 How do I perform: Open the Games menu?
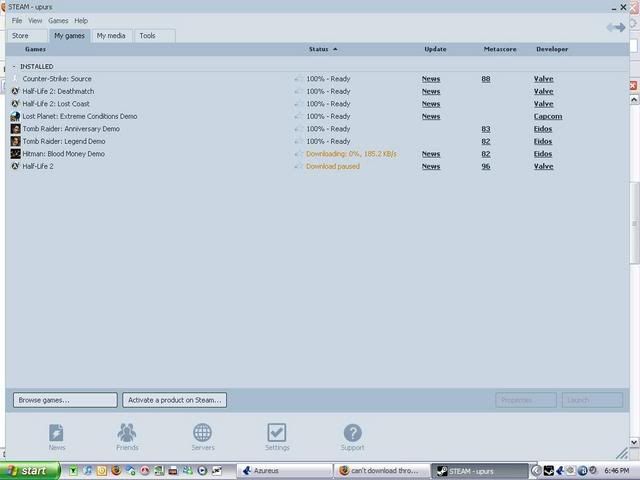(58, 20)
